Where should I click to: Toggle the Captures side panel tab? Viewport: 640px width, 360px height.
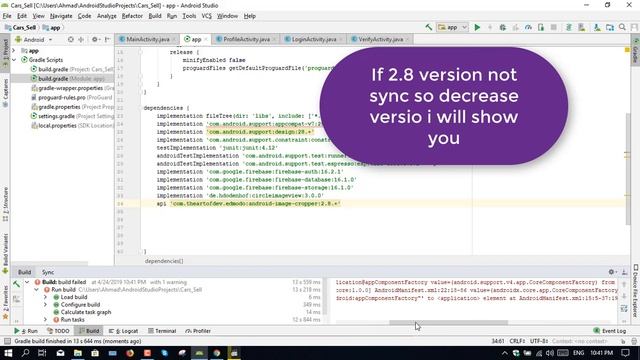tap(5, 93)
